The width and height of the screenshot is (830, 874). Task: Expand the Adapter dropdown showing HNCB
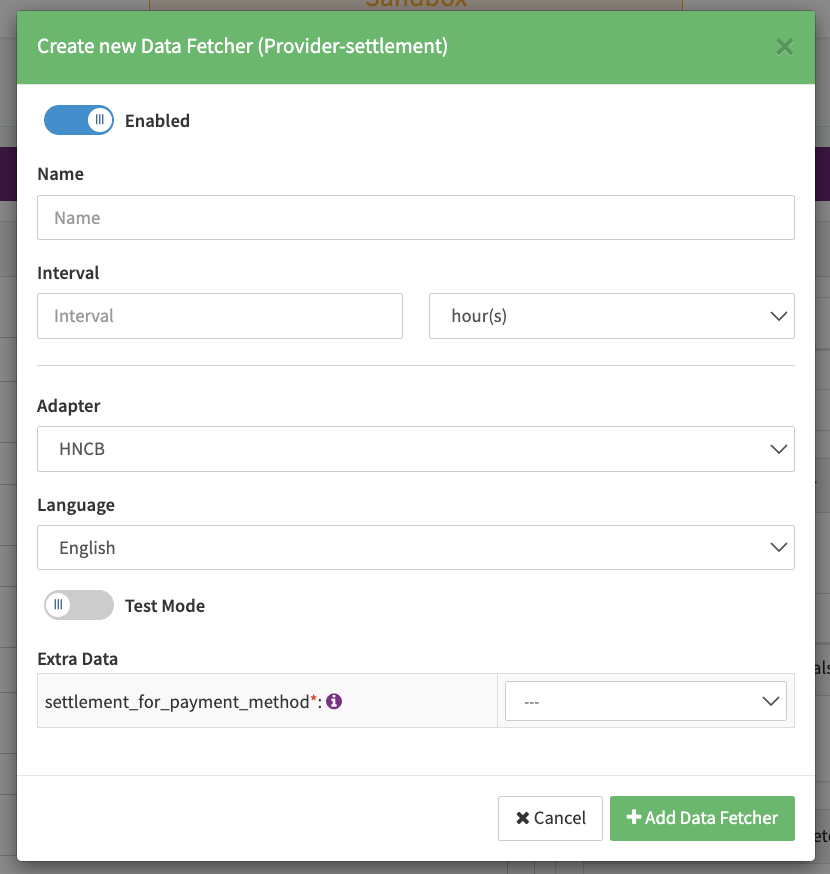(415, 449)
